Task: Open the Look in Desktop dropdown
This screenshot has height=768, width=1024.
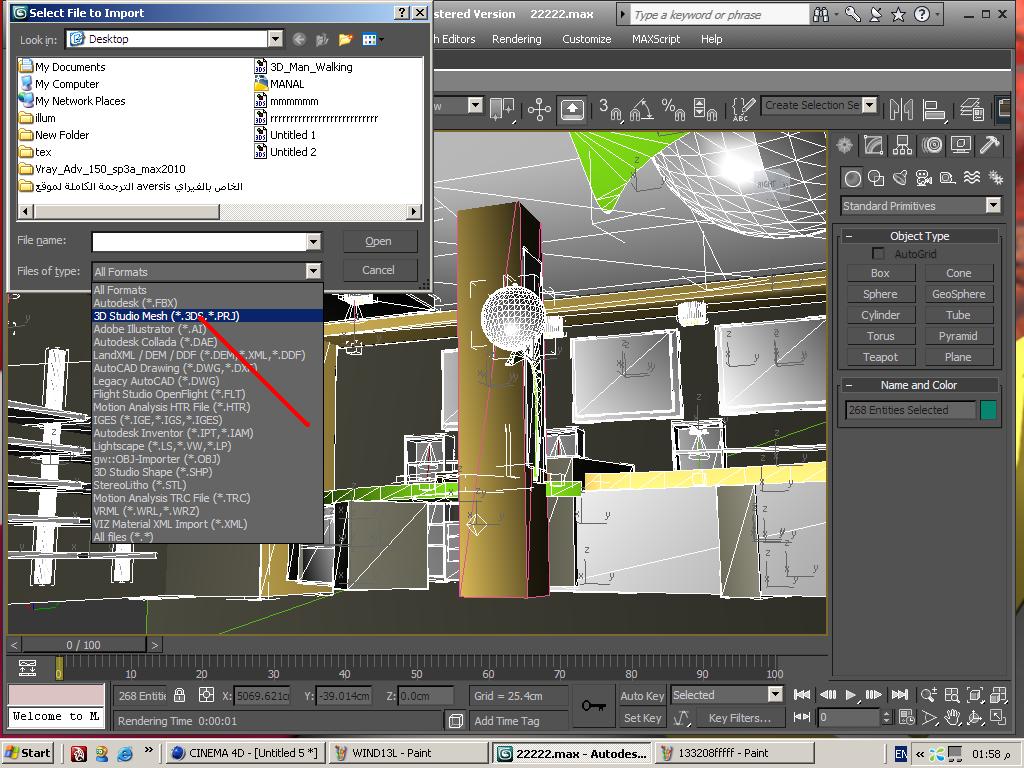Action: pos(276,39)
